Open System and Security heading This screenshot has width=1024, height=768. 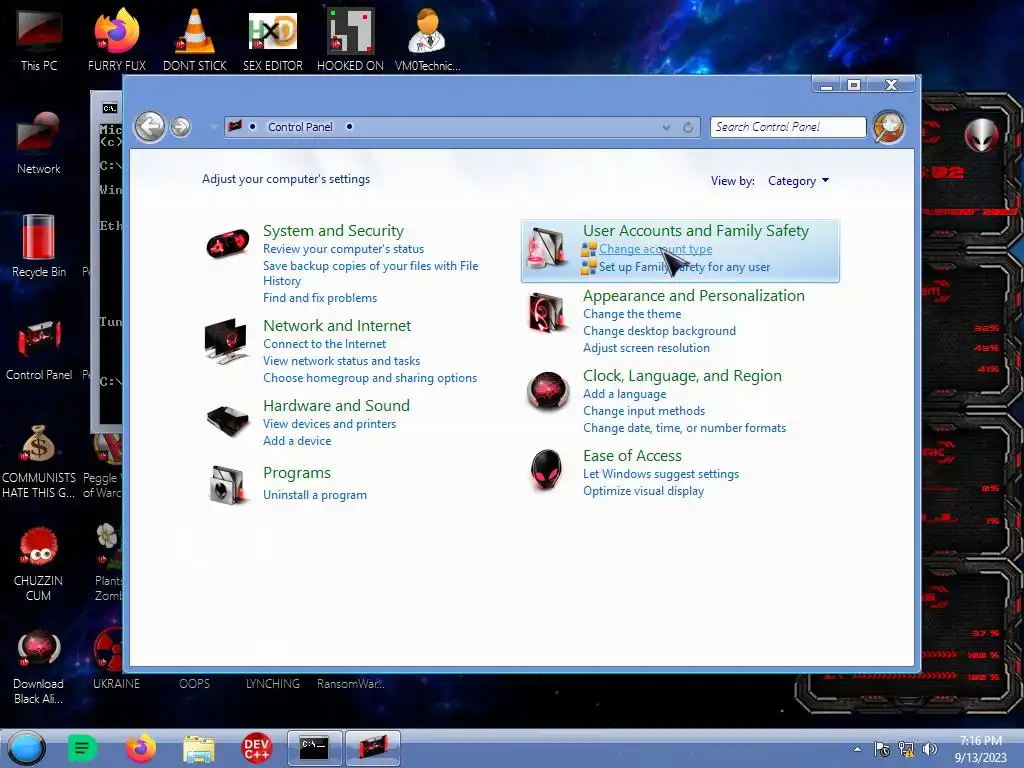333,231
